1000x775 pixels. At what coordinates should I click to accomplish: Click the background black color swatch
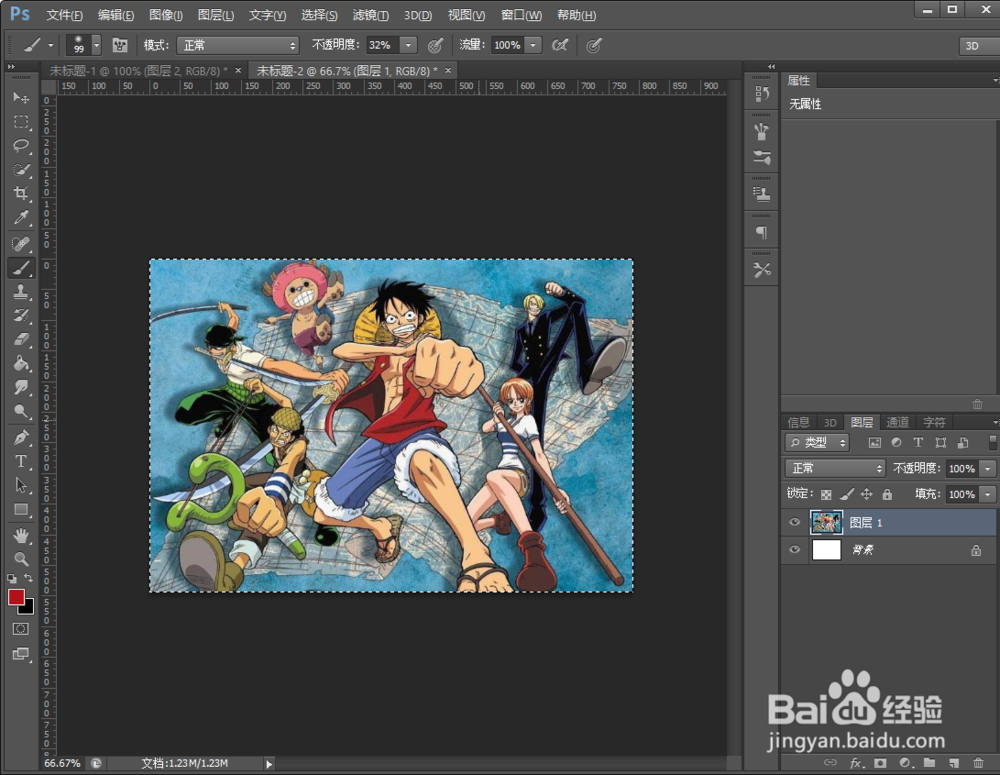tap(28, 608)
